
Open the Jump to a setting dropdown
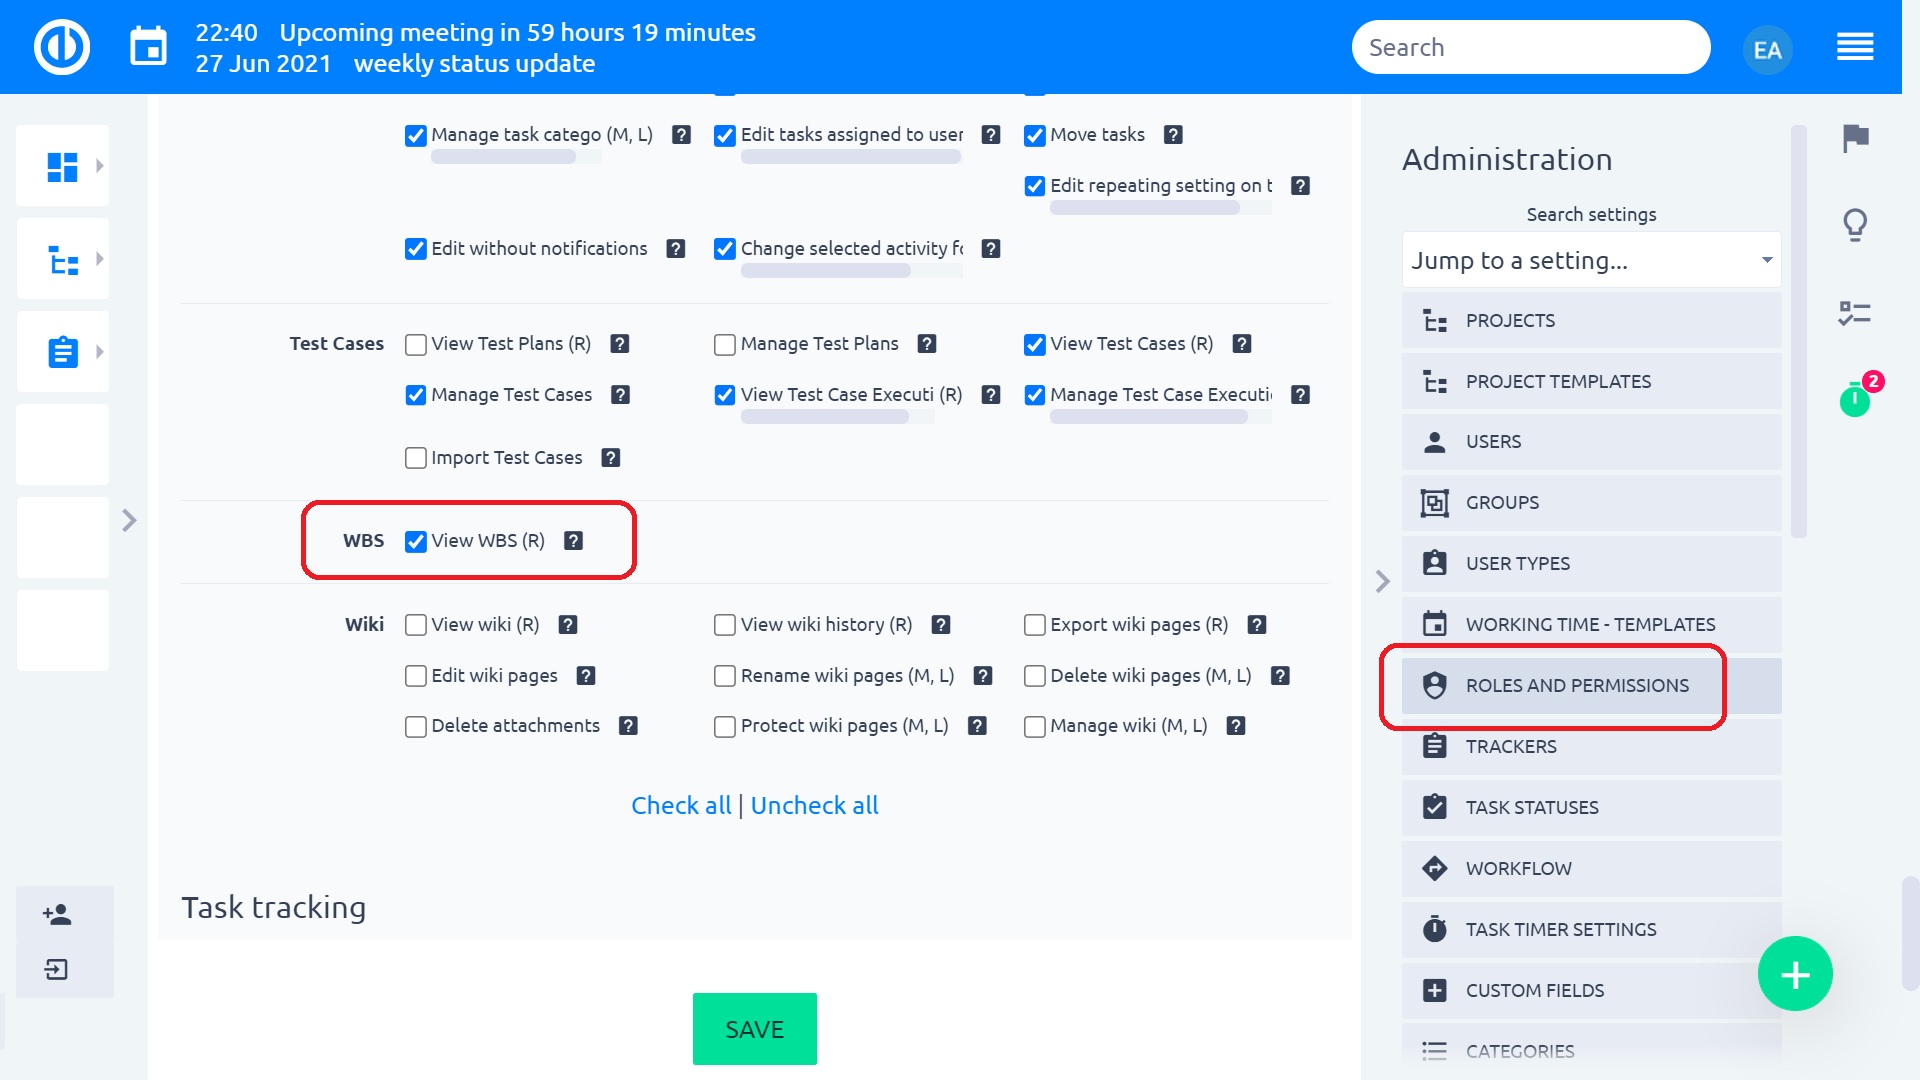click(x=1590, y=260)
